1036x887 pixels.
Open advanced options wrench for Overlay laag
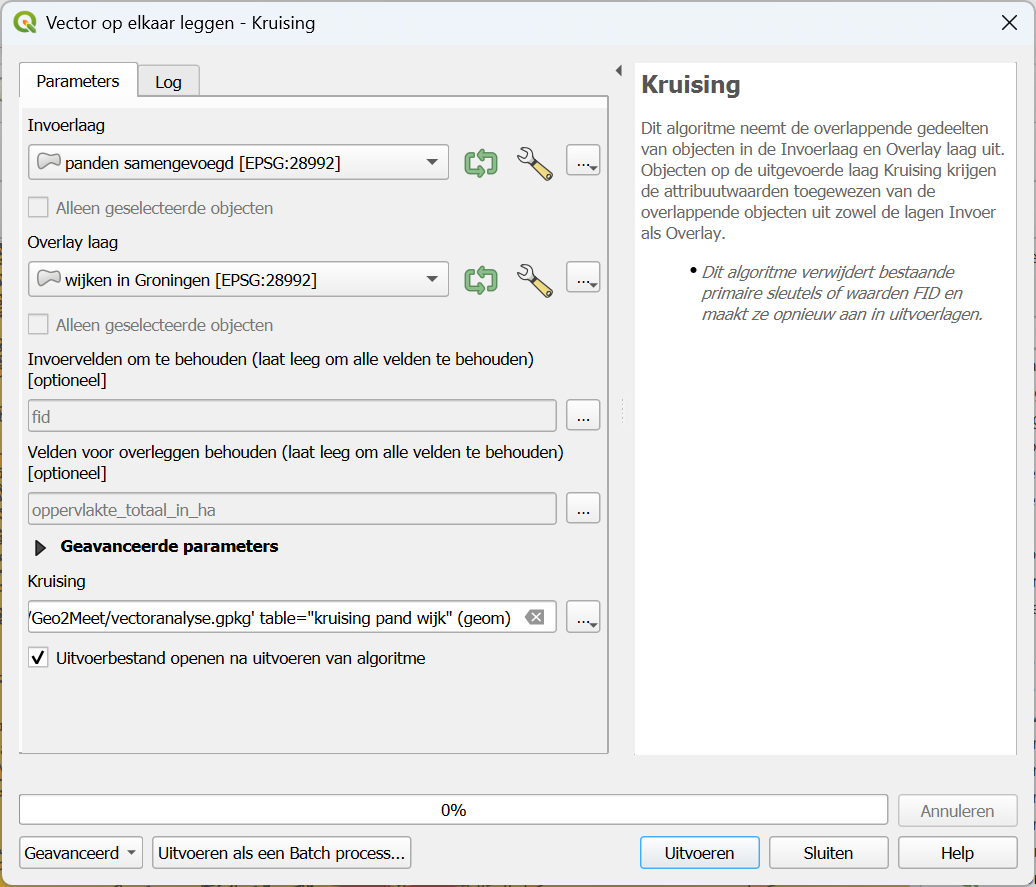pyautogui.click(x=534, y=280)
